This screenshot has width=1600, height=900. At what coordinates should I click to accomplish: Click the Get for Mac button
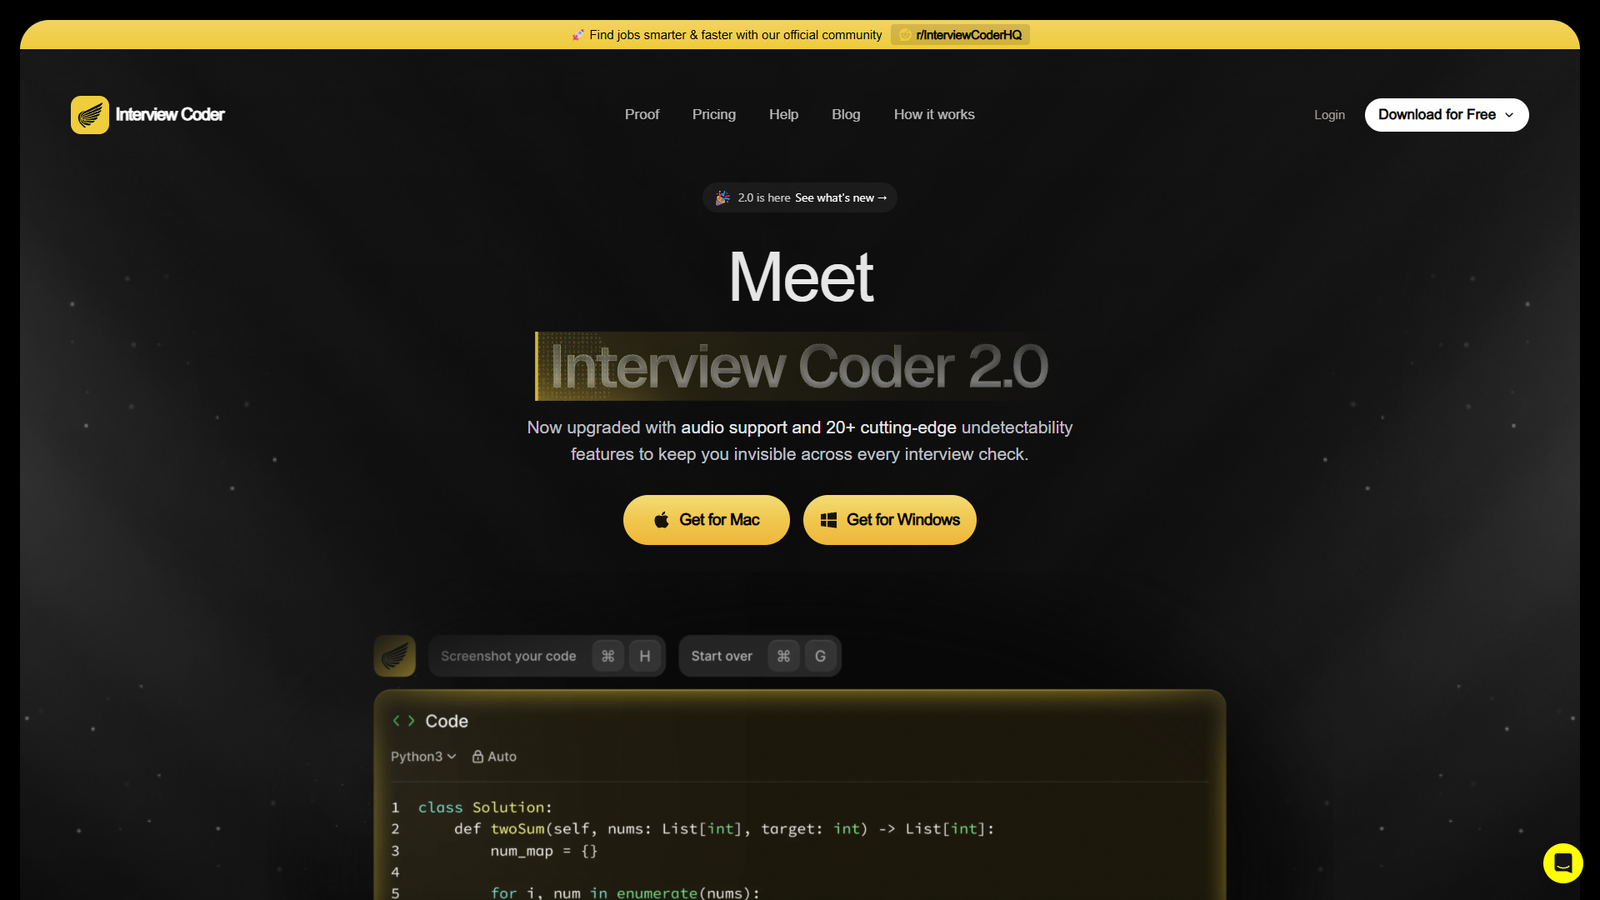[x=706, y=520]
